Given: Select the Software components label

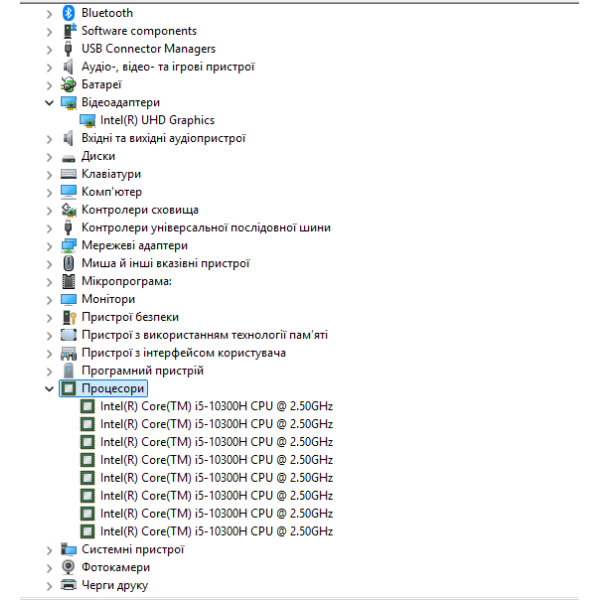Looking at the screenshot, I should pos(139,31).
